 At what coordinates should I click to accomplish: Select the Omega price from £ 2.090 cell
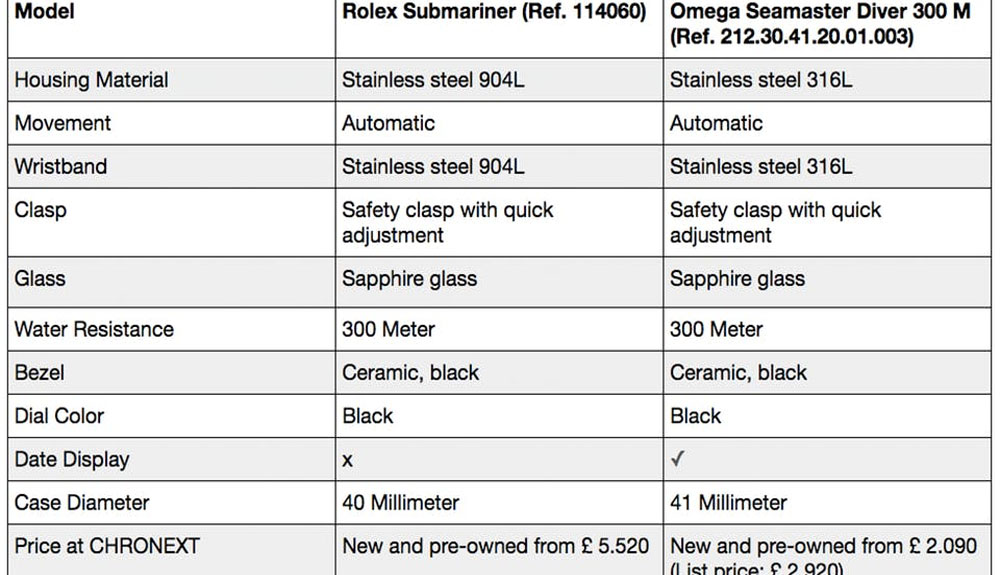tap(823, 547)
